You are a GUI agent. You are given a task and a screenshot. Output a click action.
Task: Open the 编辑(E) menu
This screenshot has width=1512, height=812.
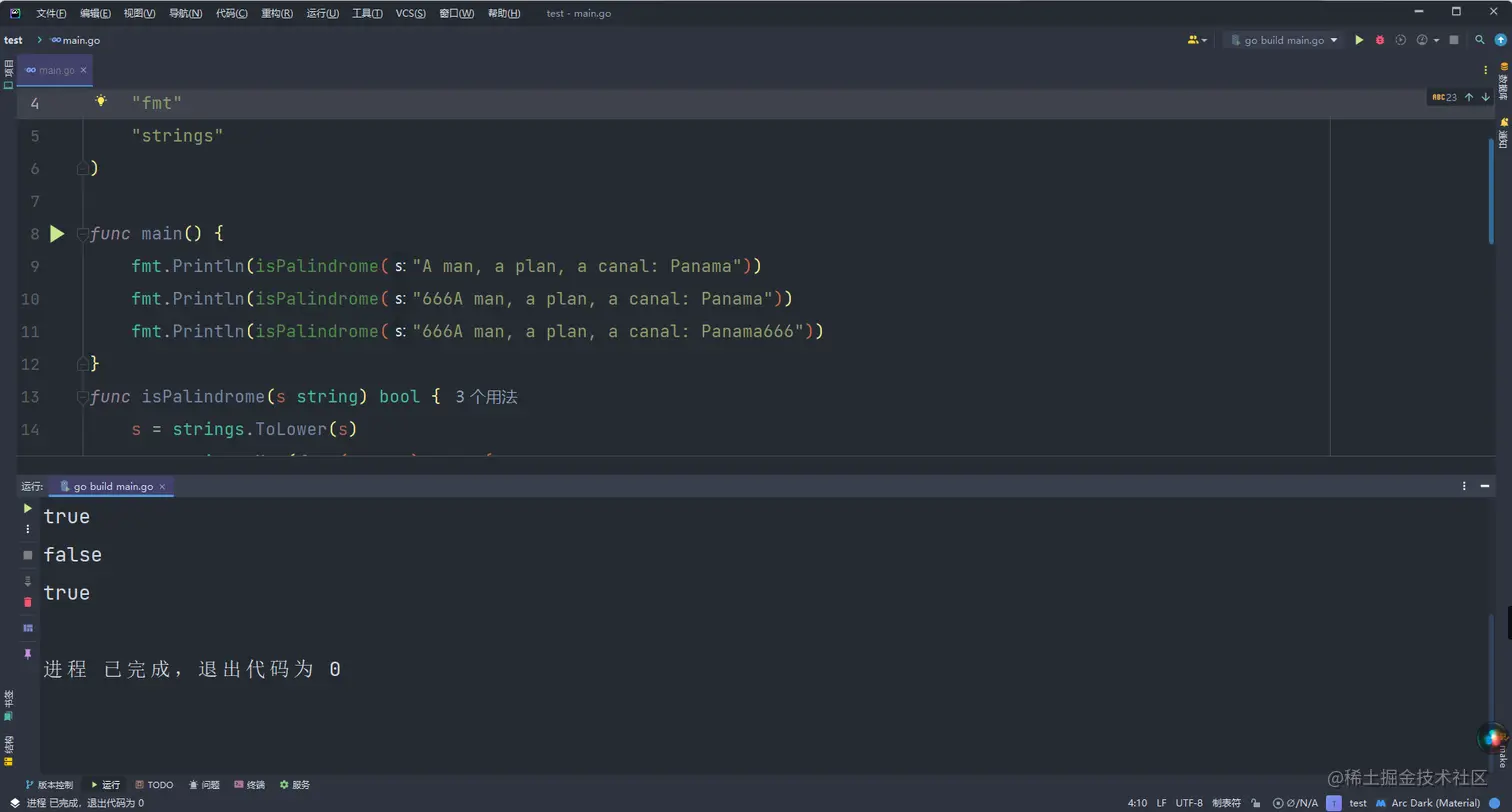pyautogui.click(x=96, y=13)
